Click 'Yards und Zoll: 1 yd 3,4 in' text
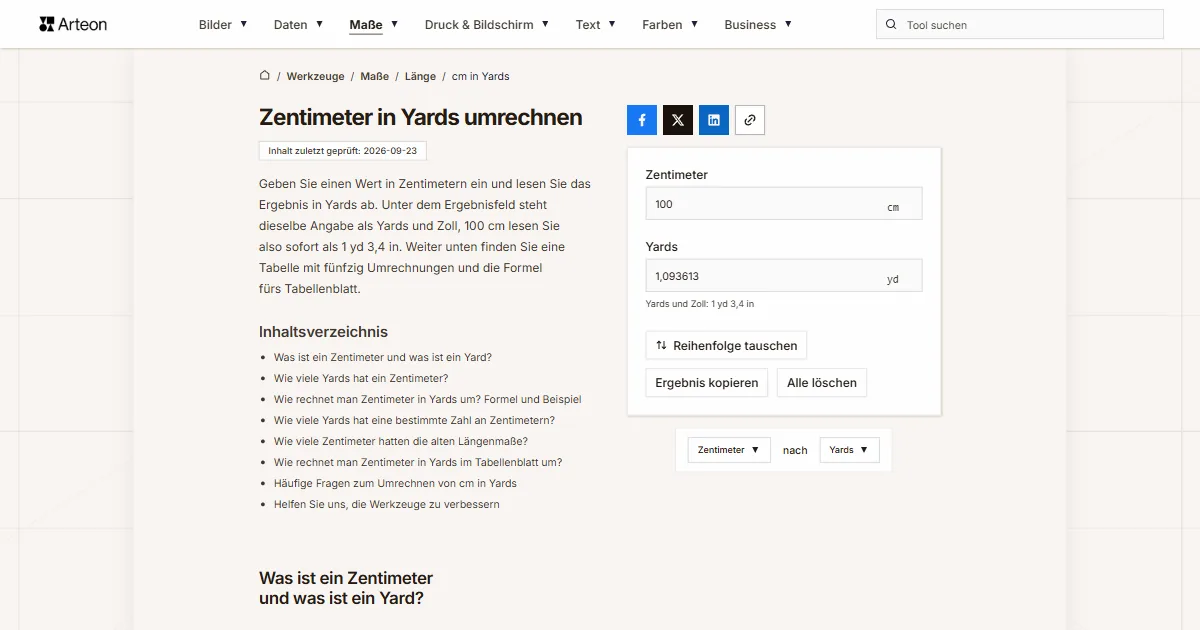 pos(700,304)
